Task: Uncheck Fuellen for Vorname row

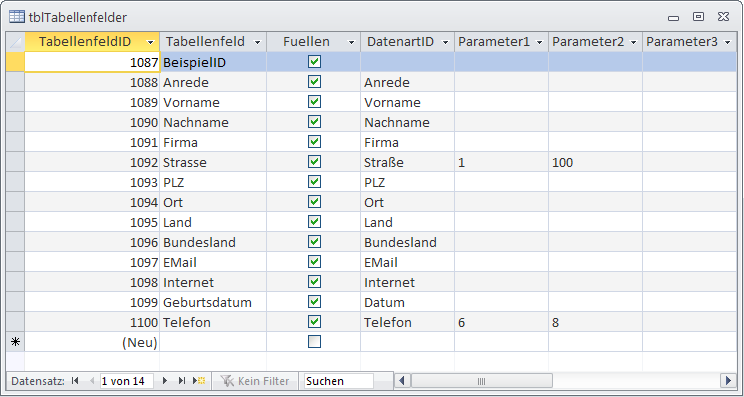Action: (314, 102)
